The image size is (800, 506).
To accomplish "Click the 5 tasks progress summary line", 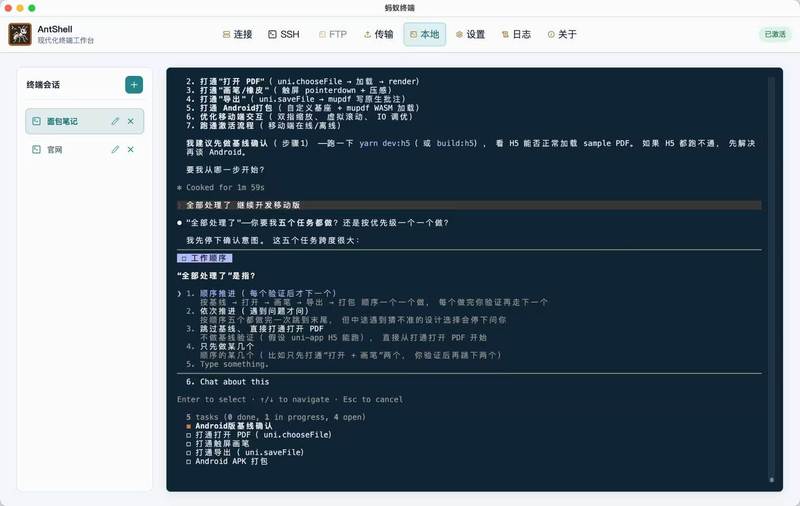I will [x=276, y=417].
